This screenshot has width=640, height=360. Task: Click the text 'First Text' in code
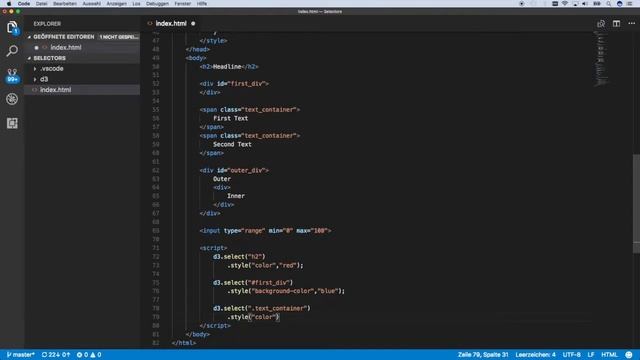(x=230, y=118)
